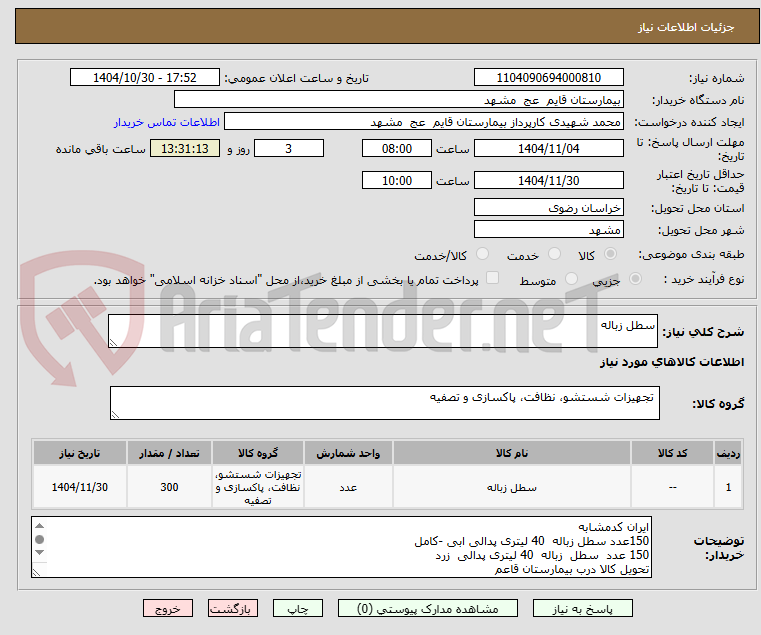Click the تعداد / مقدار column header
Screen dimensions: 761x635
pos(169,453)
